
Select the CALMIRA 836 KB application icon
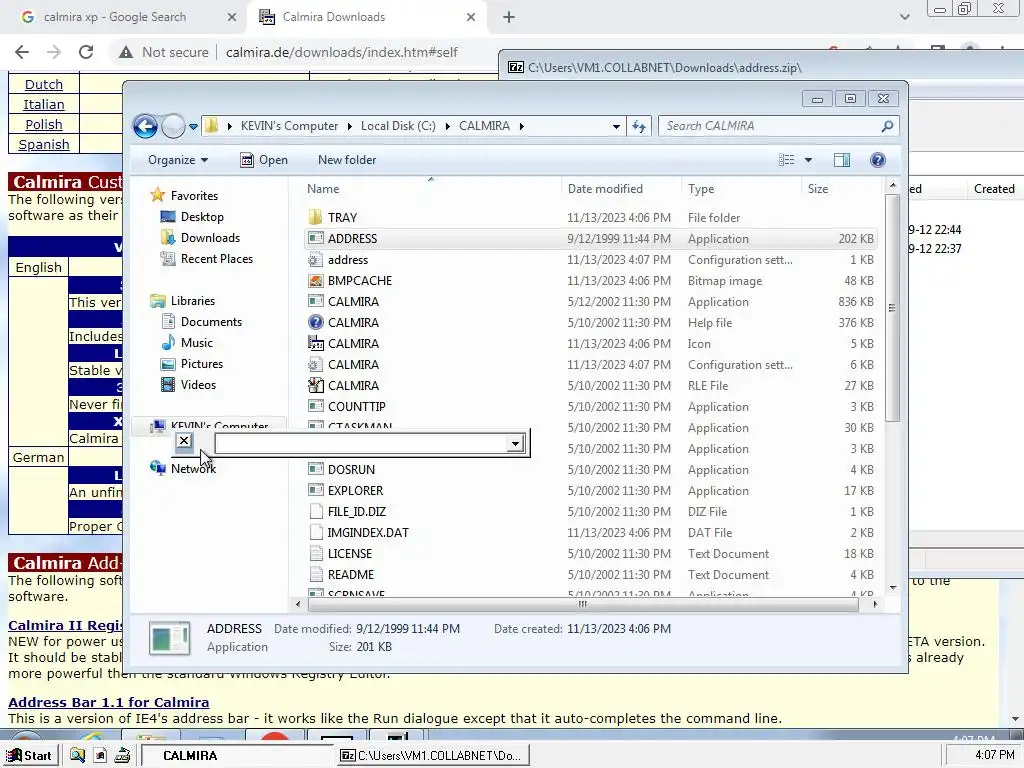pyautogui.click(x=315, y=301)
